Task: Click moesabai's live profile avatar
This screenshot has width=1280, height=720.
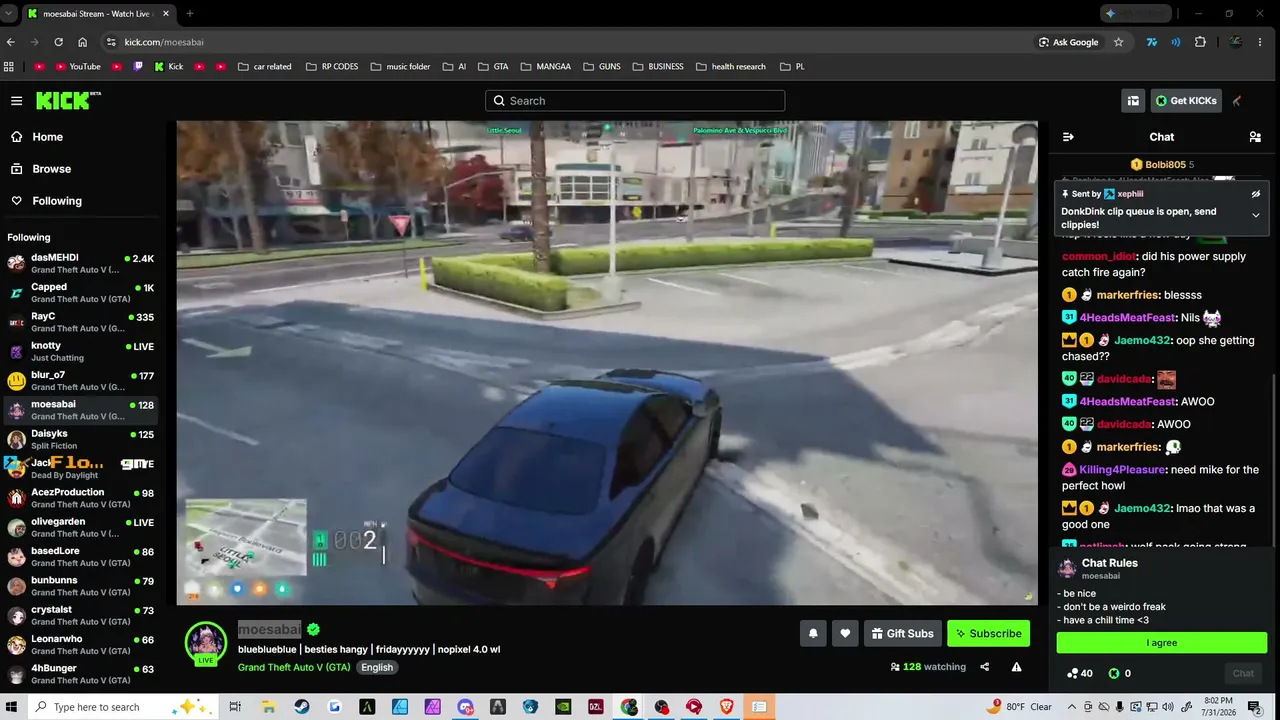Action: pyautogui.click(x=206, y=643)
